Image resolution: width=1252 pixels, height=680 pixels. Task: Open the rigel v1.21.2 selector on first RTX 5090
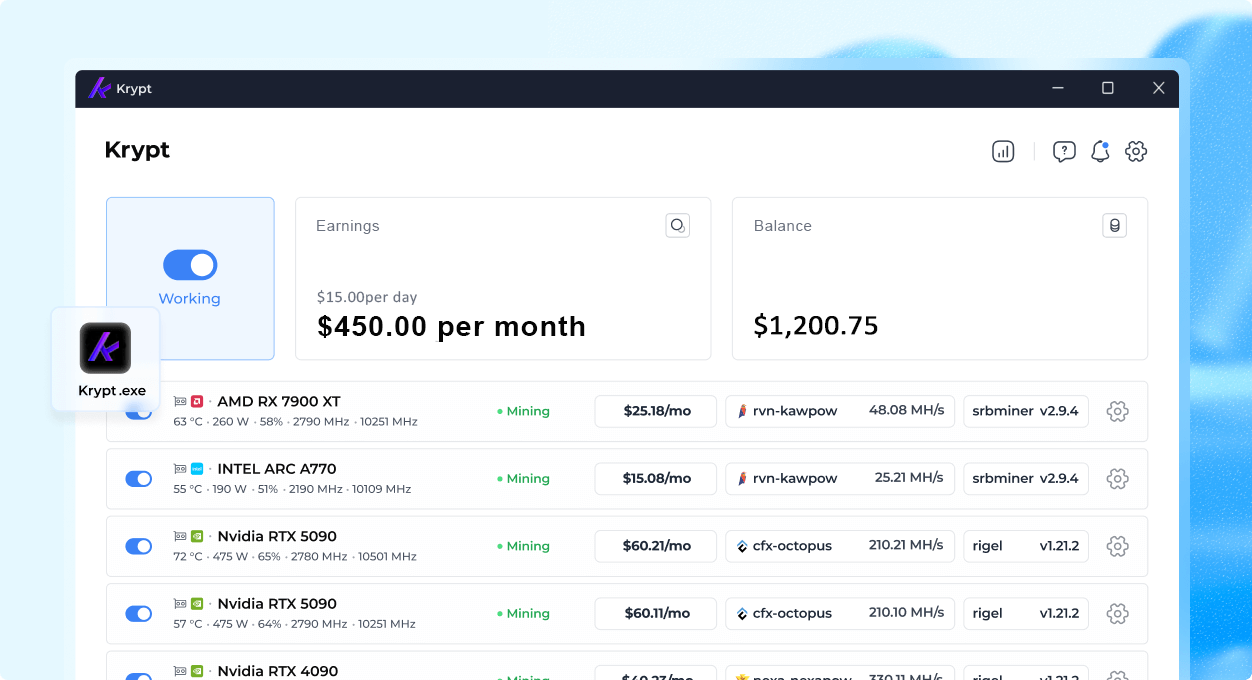[x=1026, y=546]
